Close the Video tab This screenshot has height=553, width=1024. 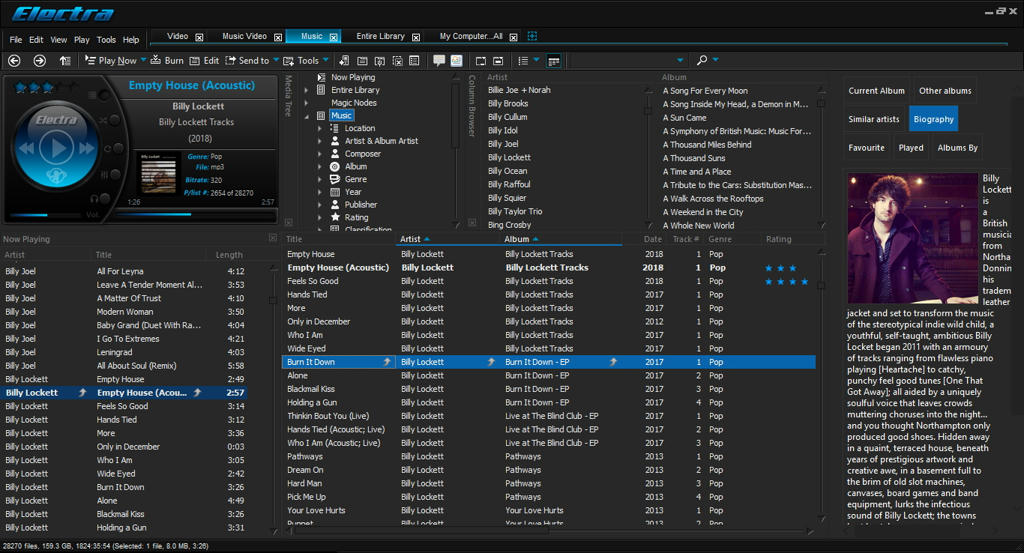(x=200, y=37)
